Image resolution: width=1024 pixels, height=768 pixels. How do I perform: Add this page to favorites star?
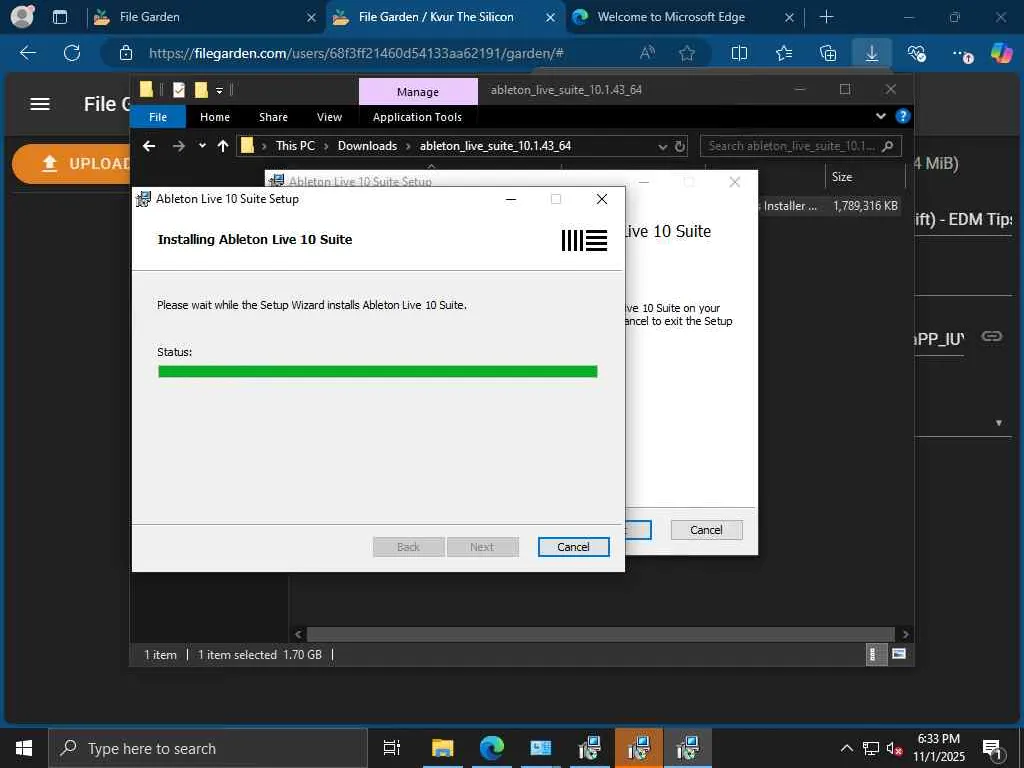coord(686,53)
